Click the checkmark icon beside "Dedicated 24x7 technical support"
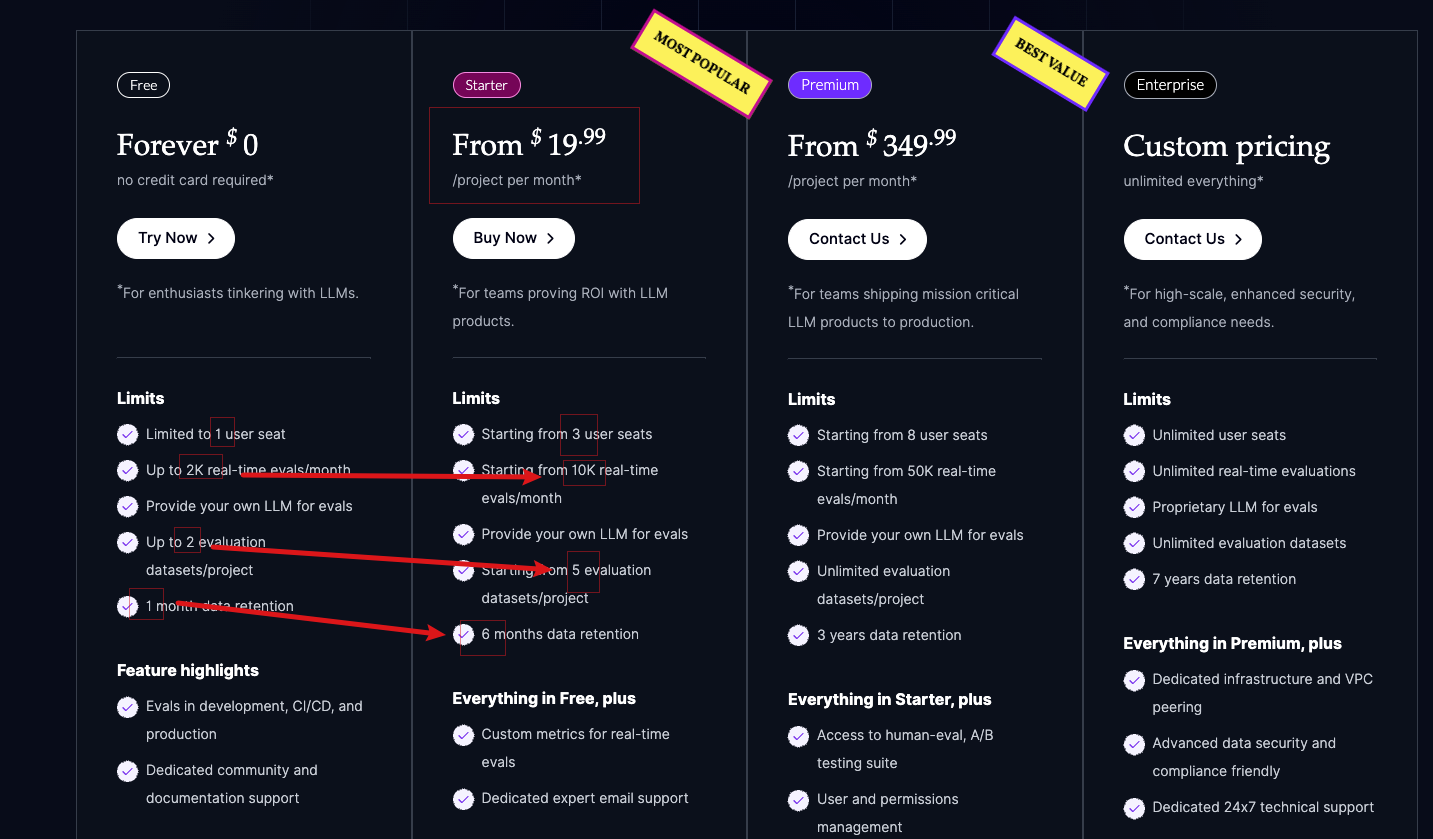 1134,807
